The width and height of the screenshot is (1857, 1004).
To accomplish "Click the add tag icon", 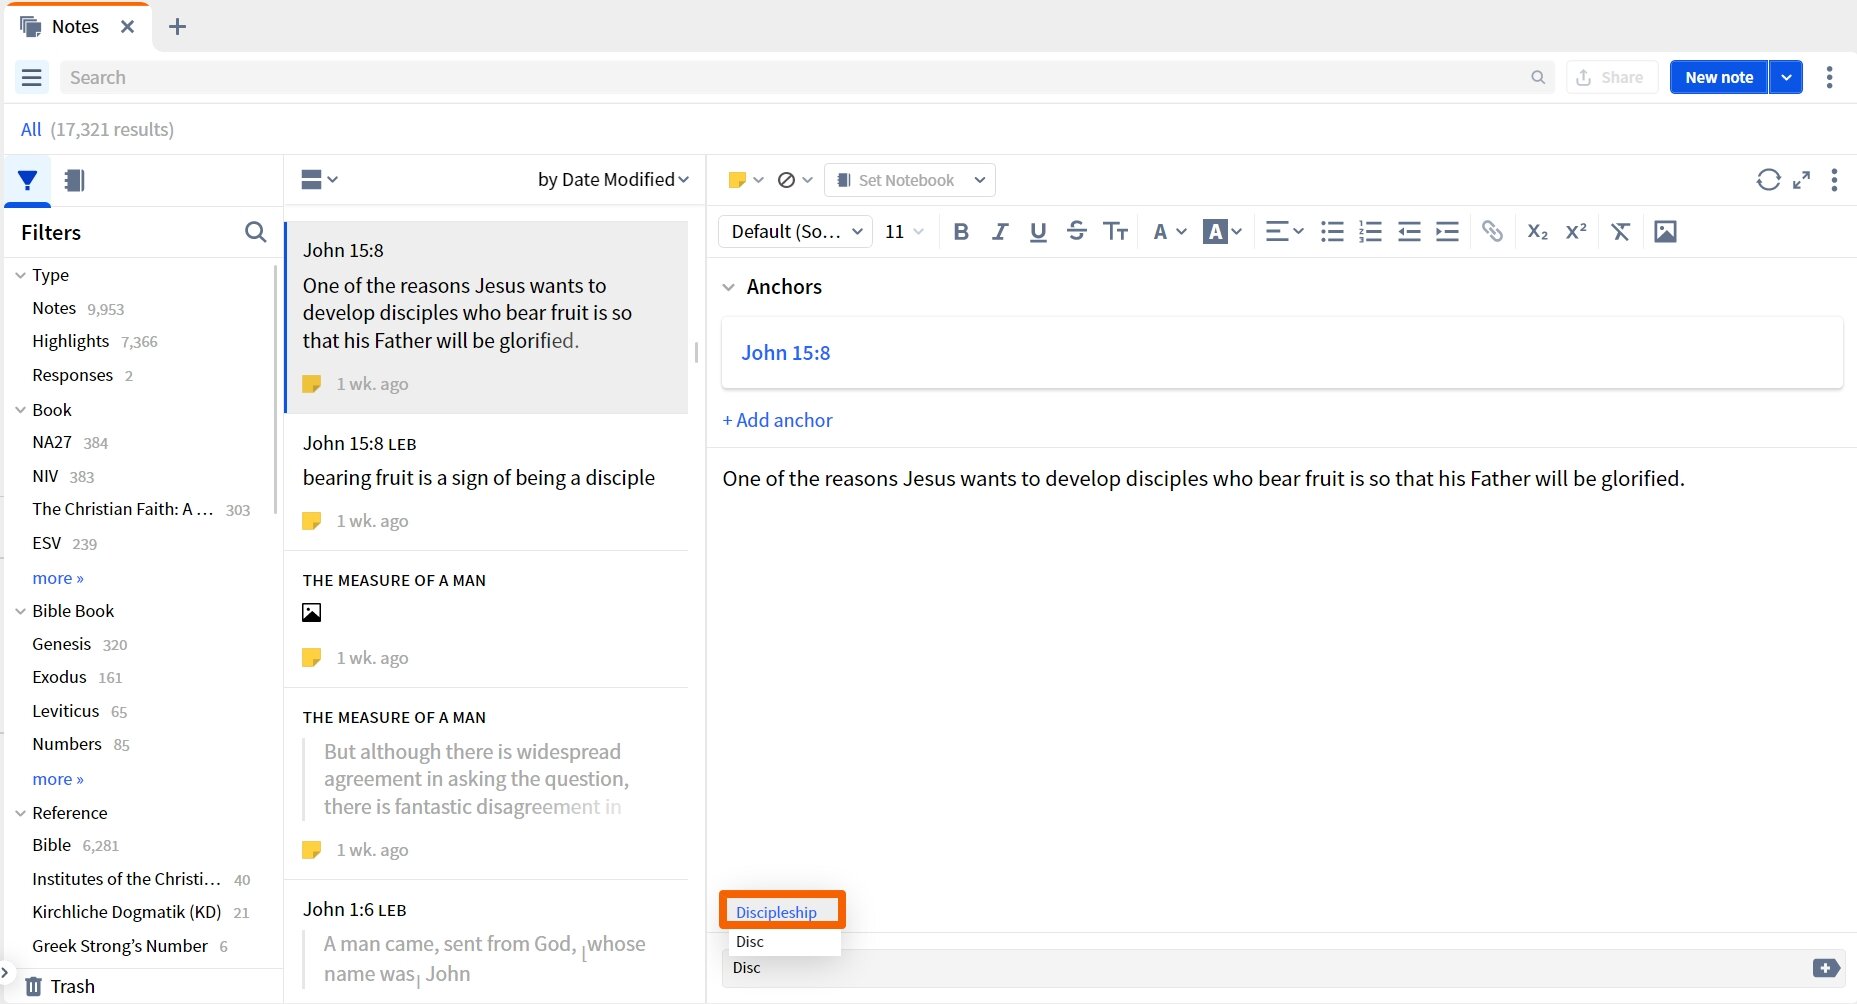I will 1825,968.
